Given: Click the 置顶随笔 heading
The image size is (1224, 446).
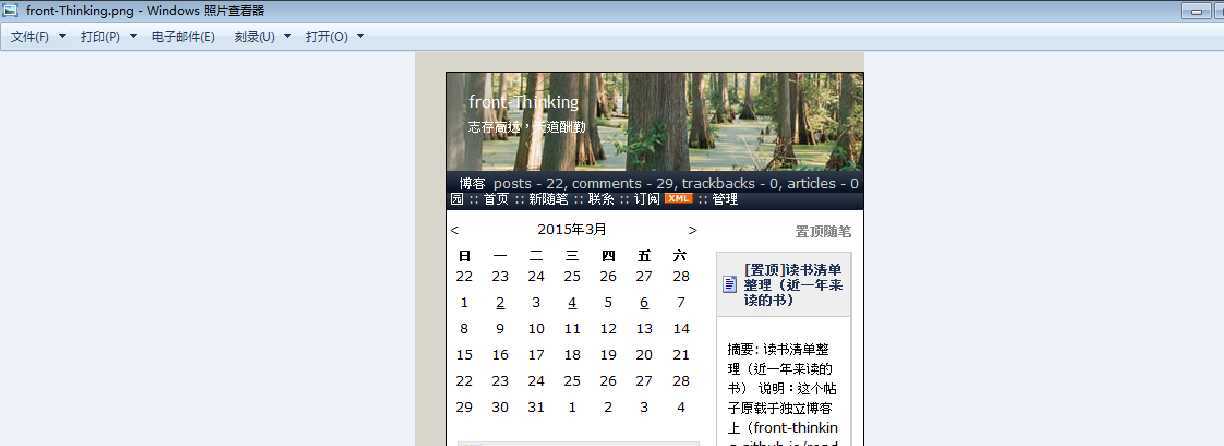Looking at the screenshot, I should [823, 231].
